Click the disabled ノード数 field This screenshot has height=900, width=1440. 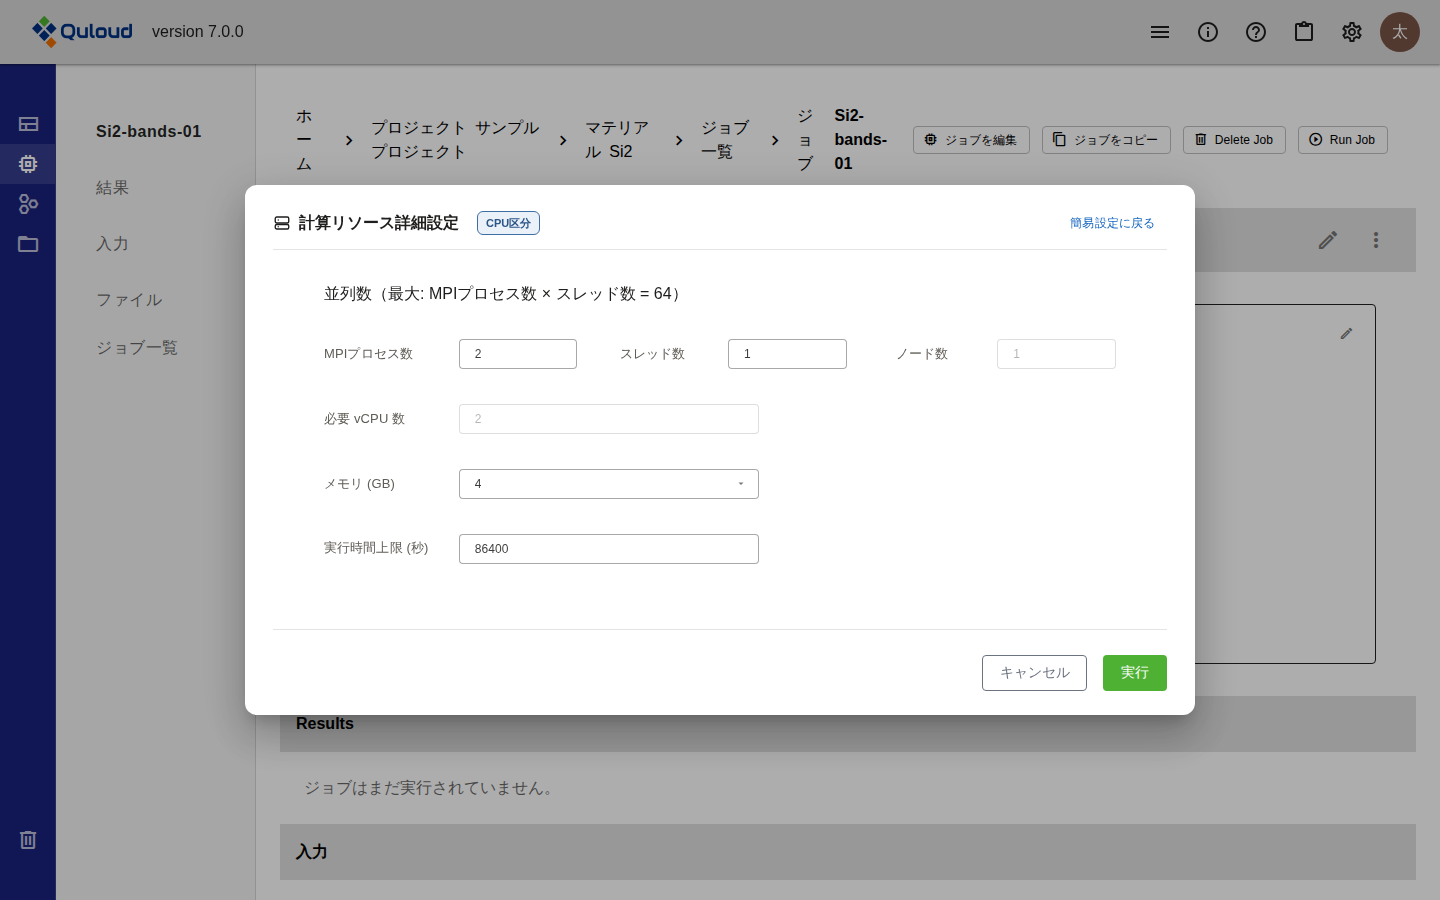(1056, 354)
